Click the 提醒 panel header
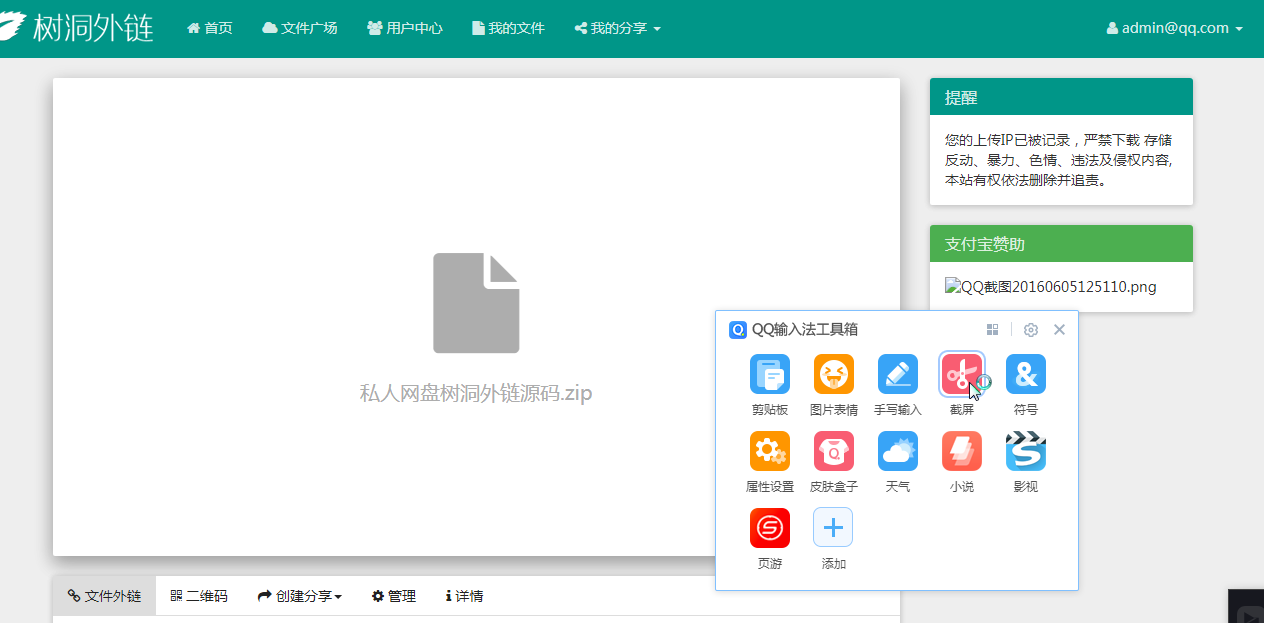Image resolution: width=1264 pixels, height=623 pixels. point(1061,97)
